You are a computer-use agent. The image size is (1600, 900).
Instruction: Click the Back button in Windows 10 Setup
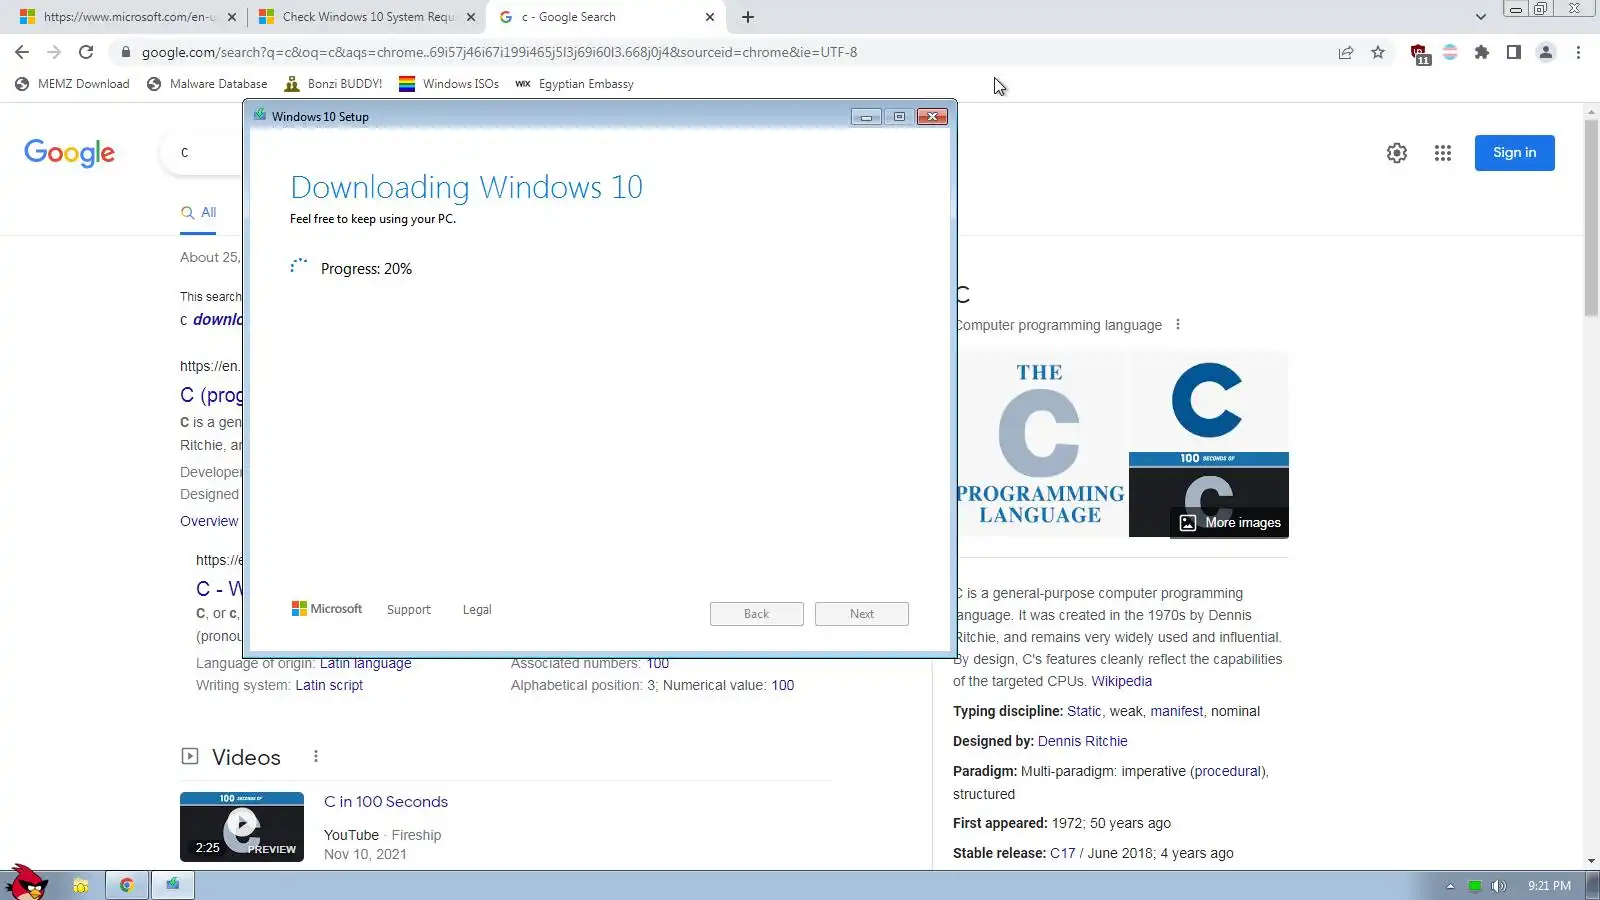click(x=757, y=614)
